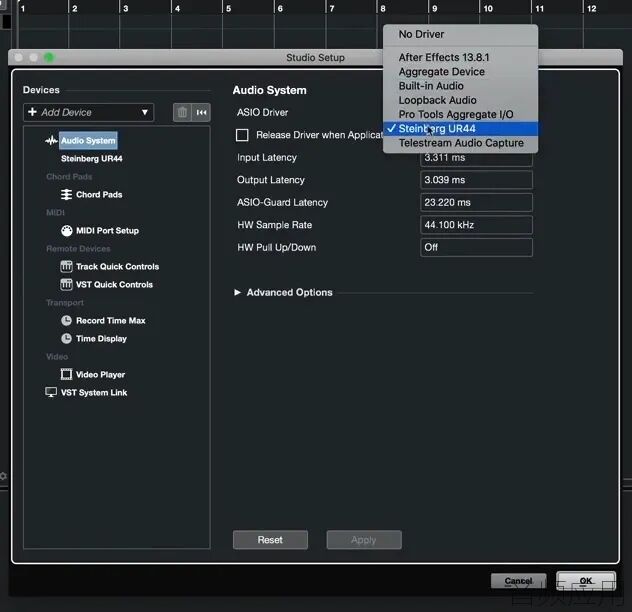Select Record Time Max item
632x612 pixels.
point(111,321)
